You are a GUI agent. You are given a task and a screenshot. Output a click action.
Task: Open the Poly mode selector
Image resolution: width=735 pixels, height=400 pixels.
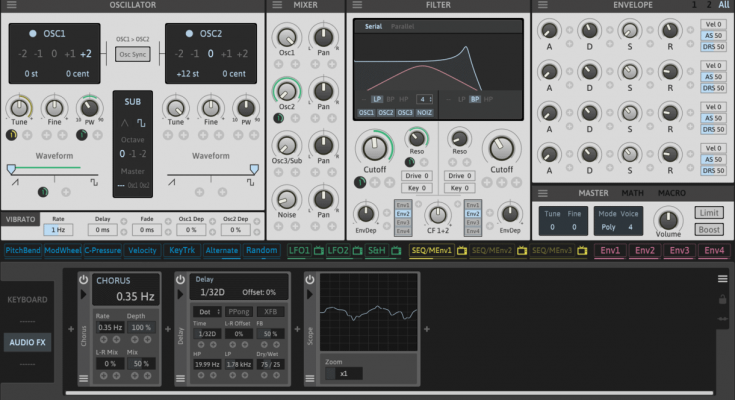click(x=608, y=227)
